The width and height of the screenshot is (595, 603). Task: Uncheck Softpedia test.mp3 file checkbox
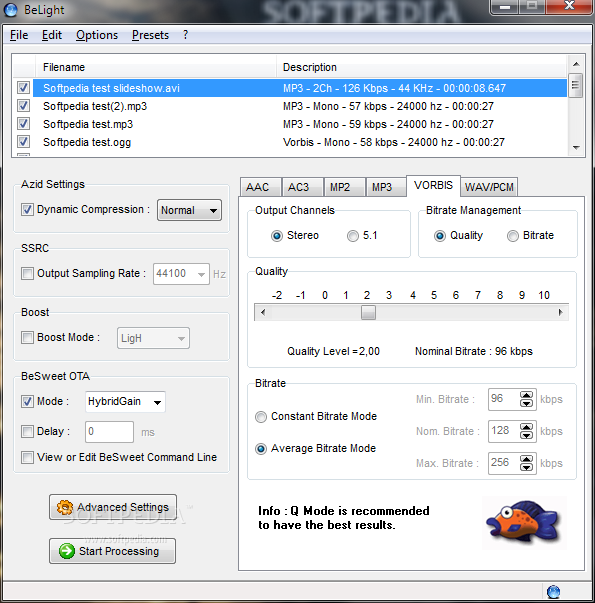23,123
